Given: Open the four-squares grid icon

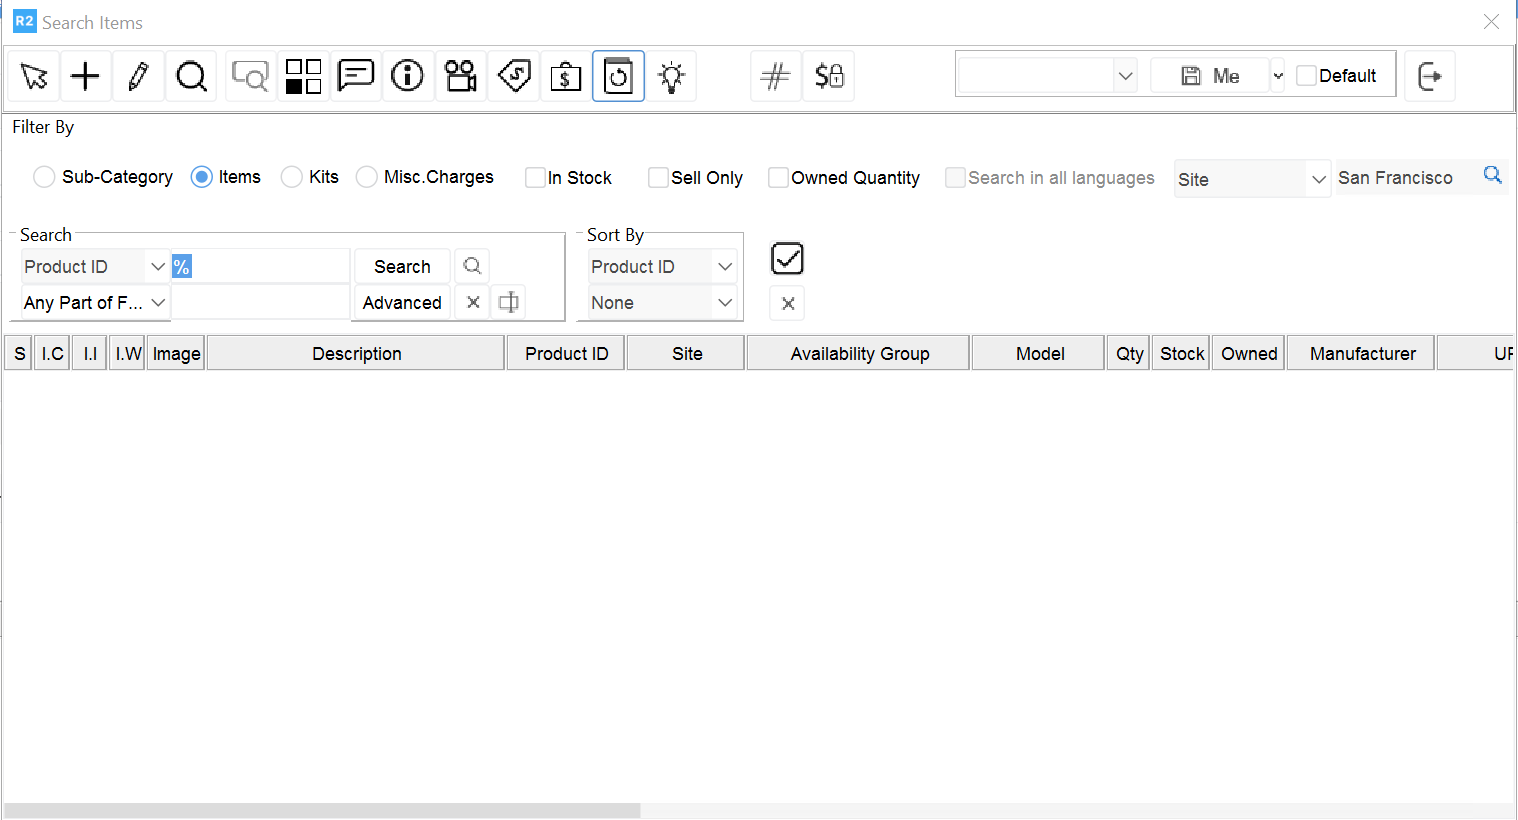Looking at the screenshot, I should [x=303, y=76].
